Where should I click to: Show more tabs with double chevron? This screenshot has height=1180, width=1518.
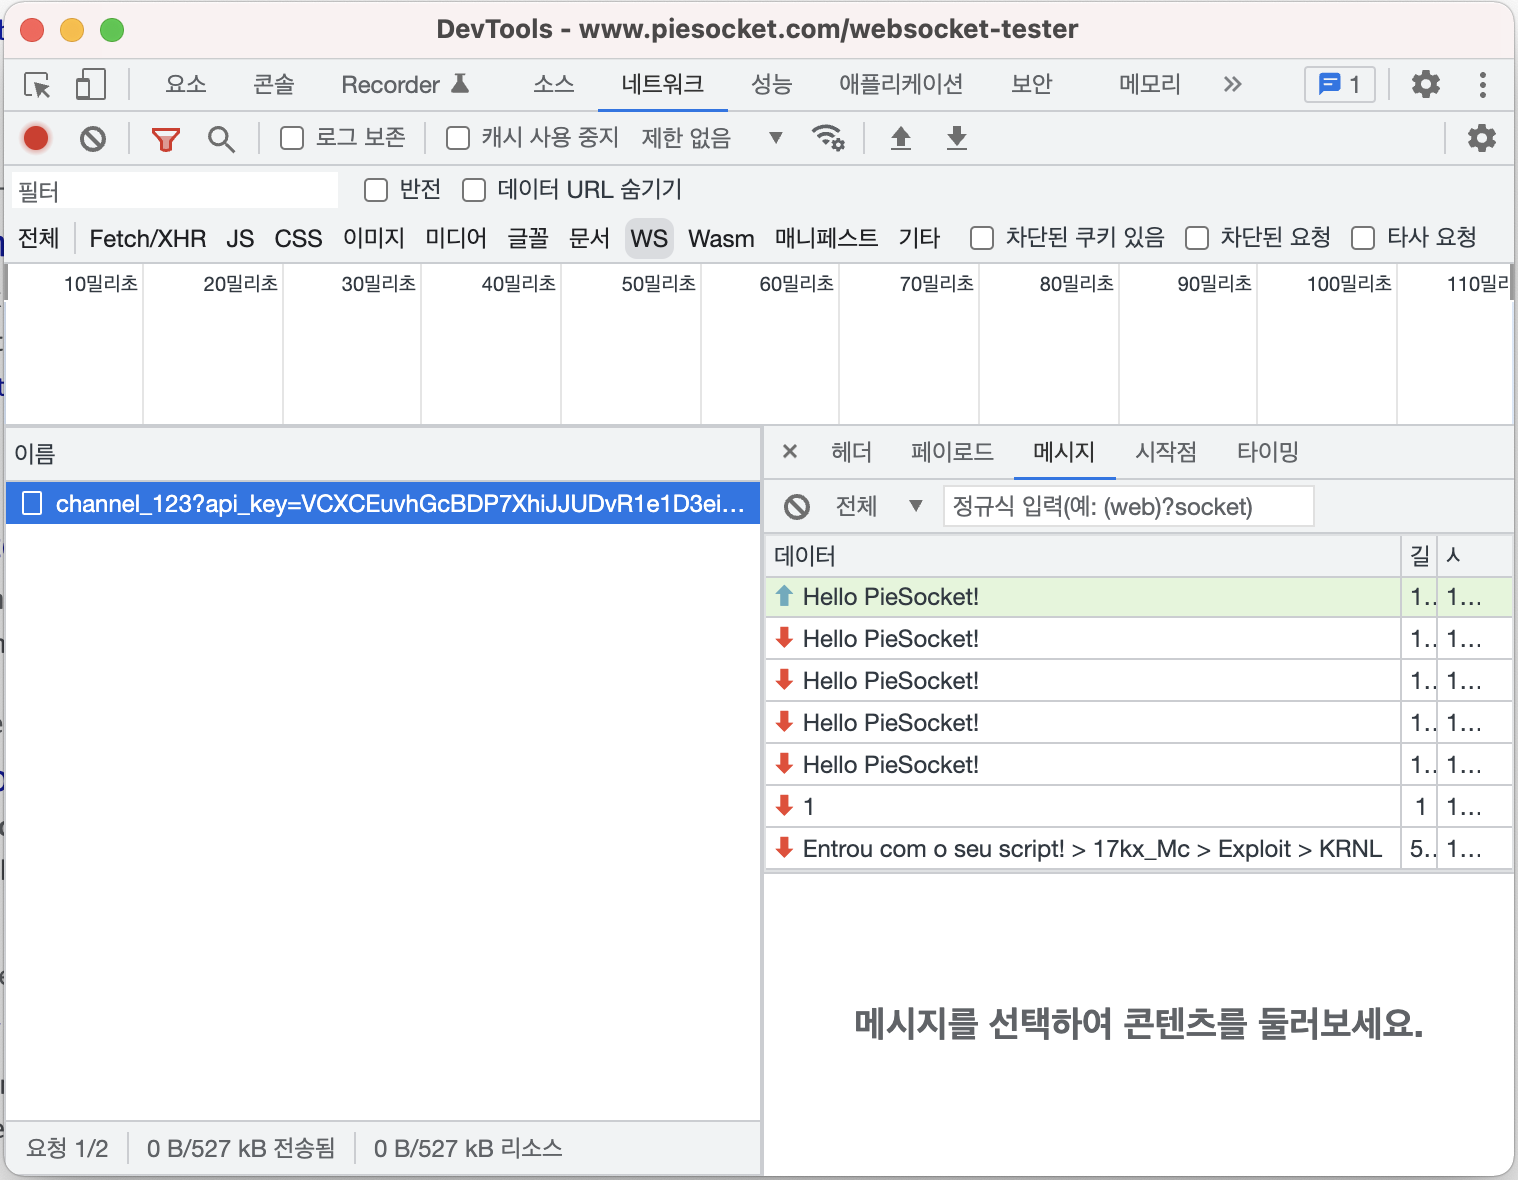(x=1232, y=84)
